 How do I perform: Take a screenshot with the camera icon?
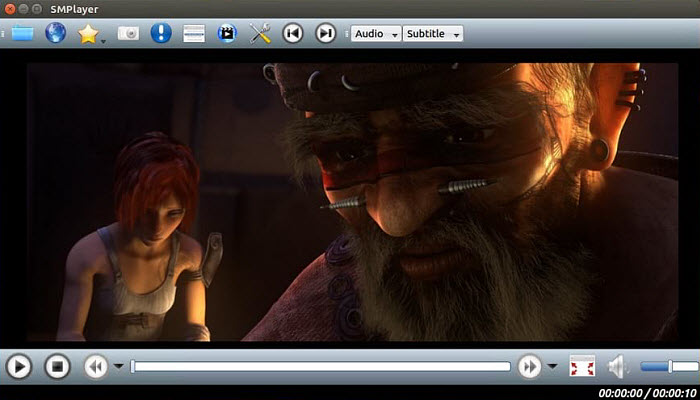[x=128, y=33]
